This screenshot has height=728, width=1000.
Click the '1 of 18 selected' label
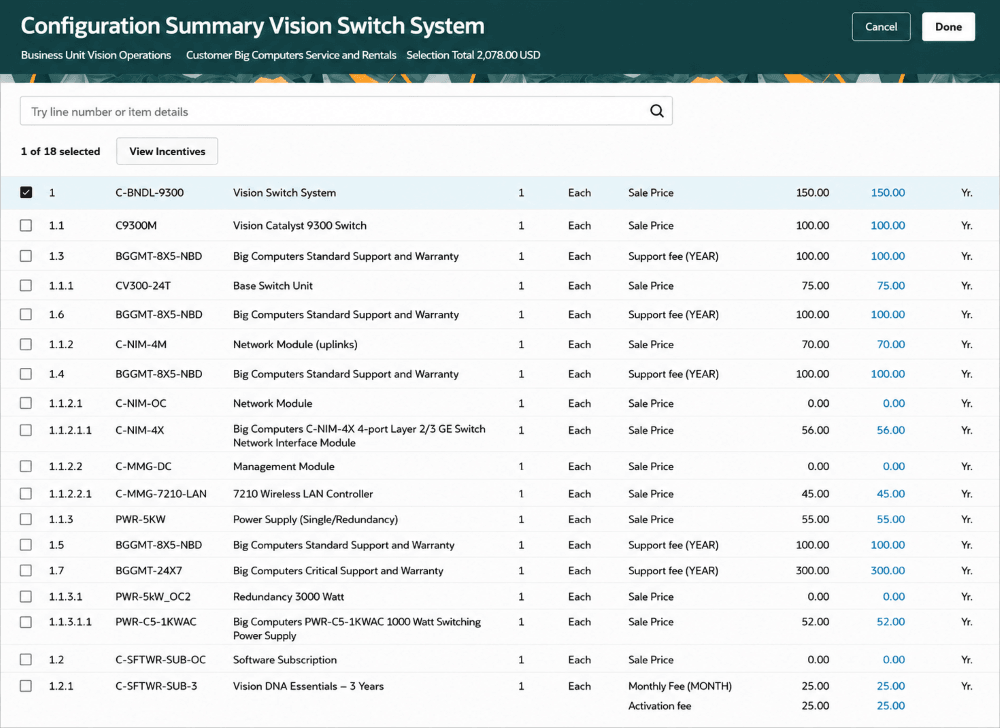tap(61, 151)
